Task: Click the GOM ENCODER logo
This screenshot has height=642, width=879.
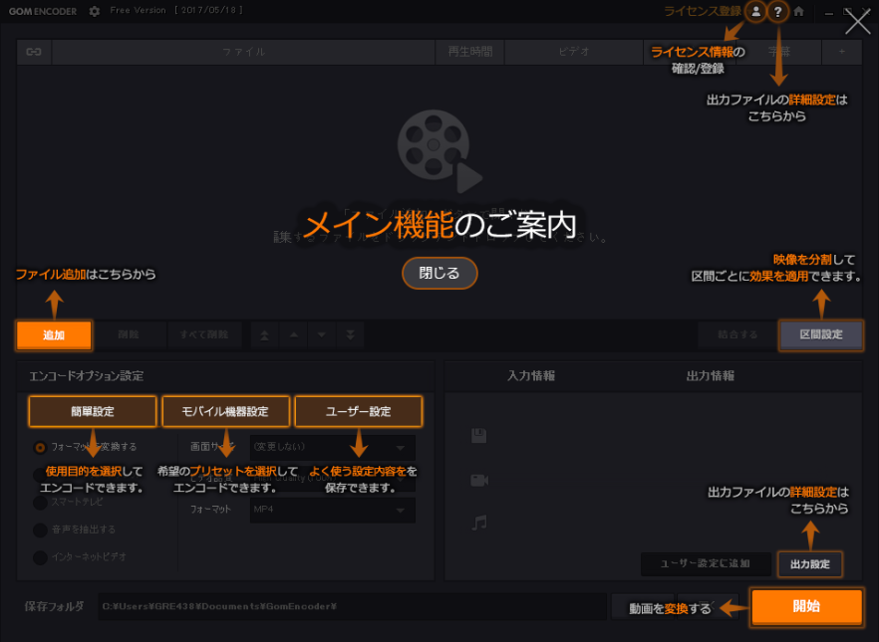Action: tap(43, 11)
